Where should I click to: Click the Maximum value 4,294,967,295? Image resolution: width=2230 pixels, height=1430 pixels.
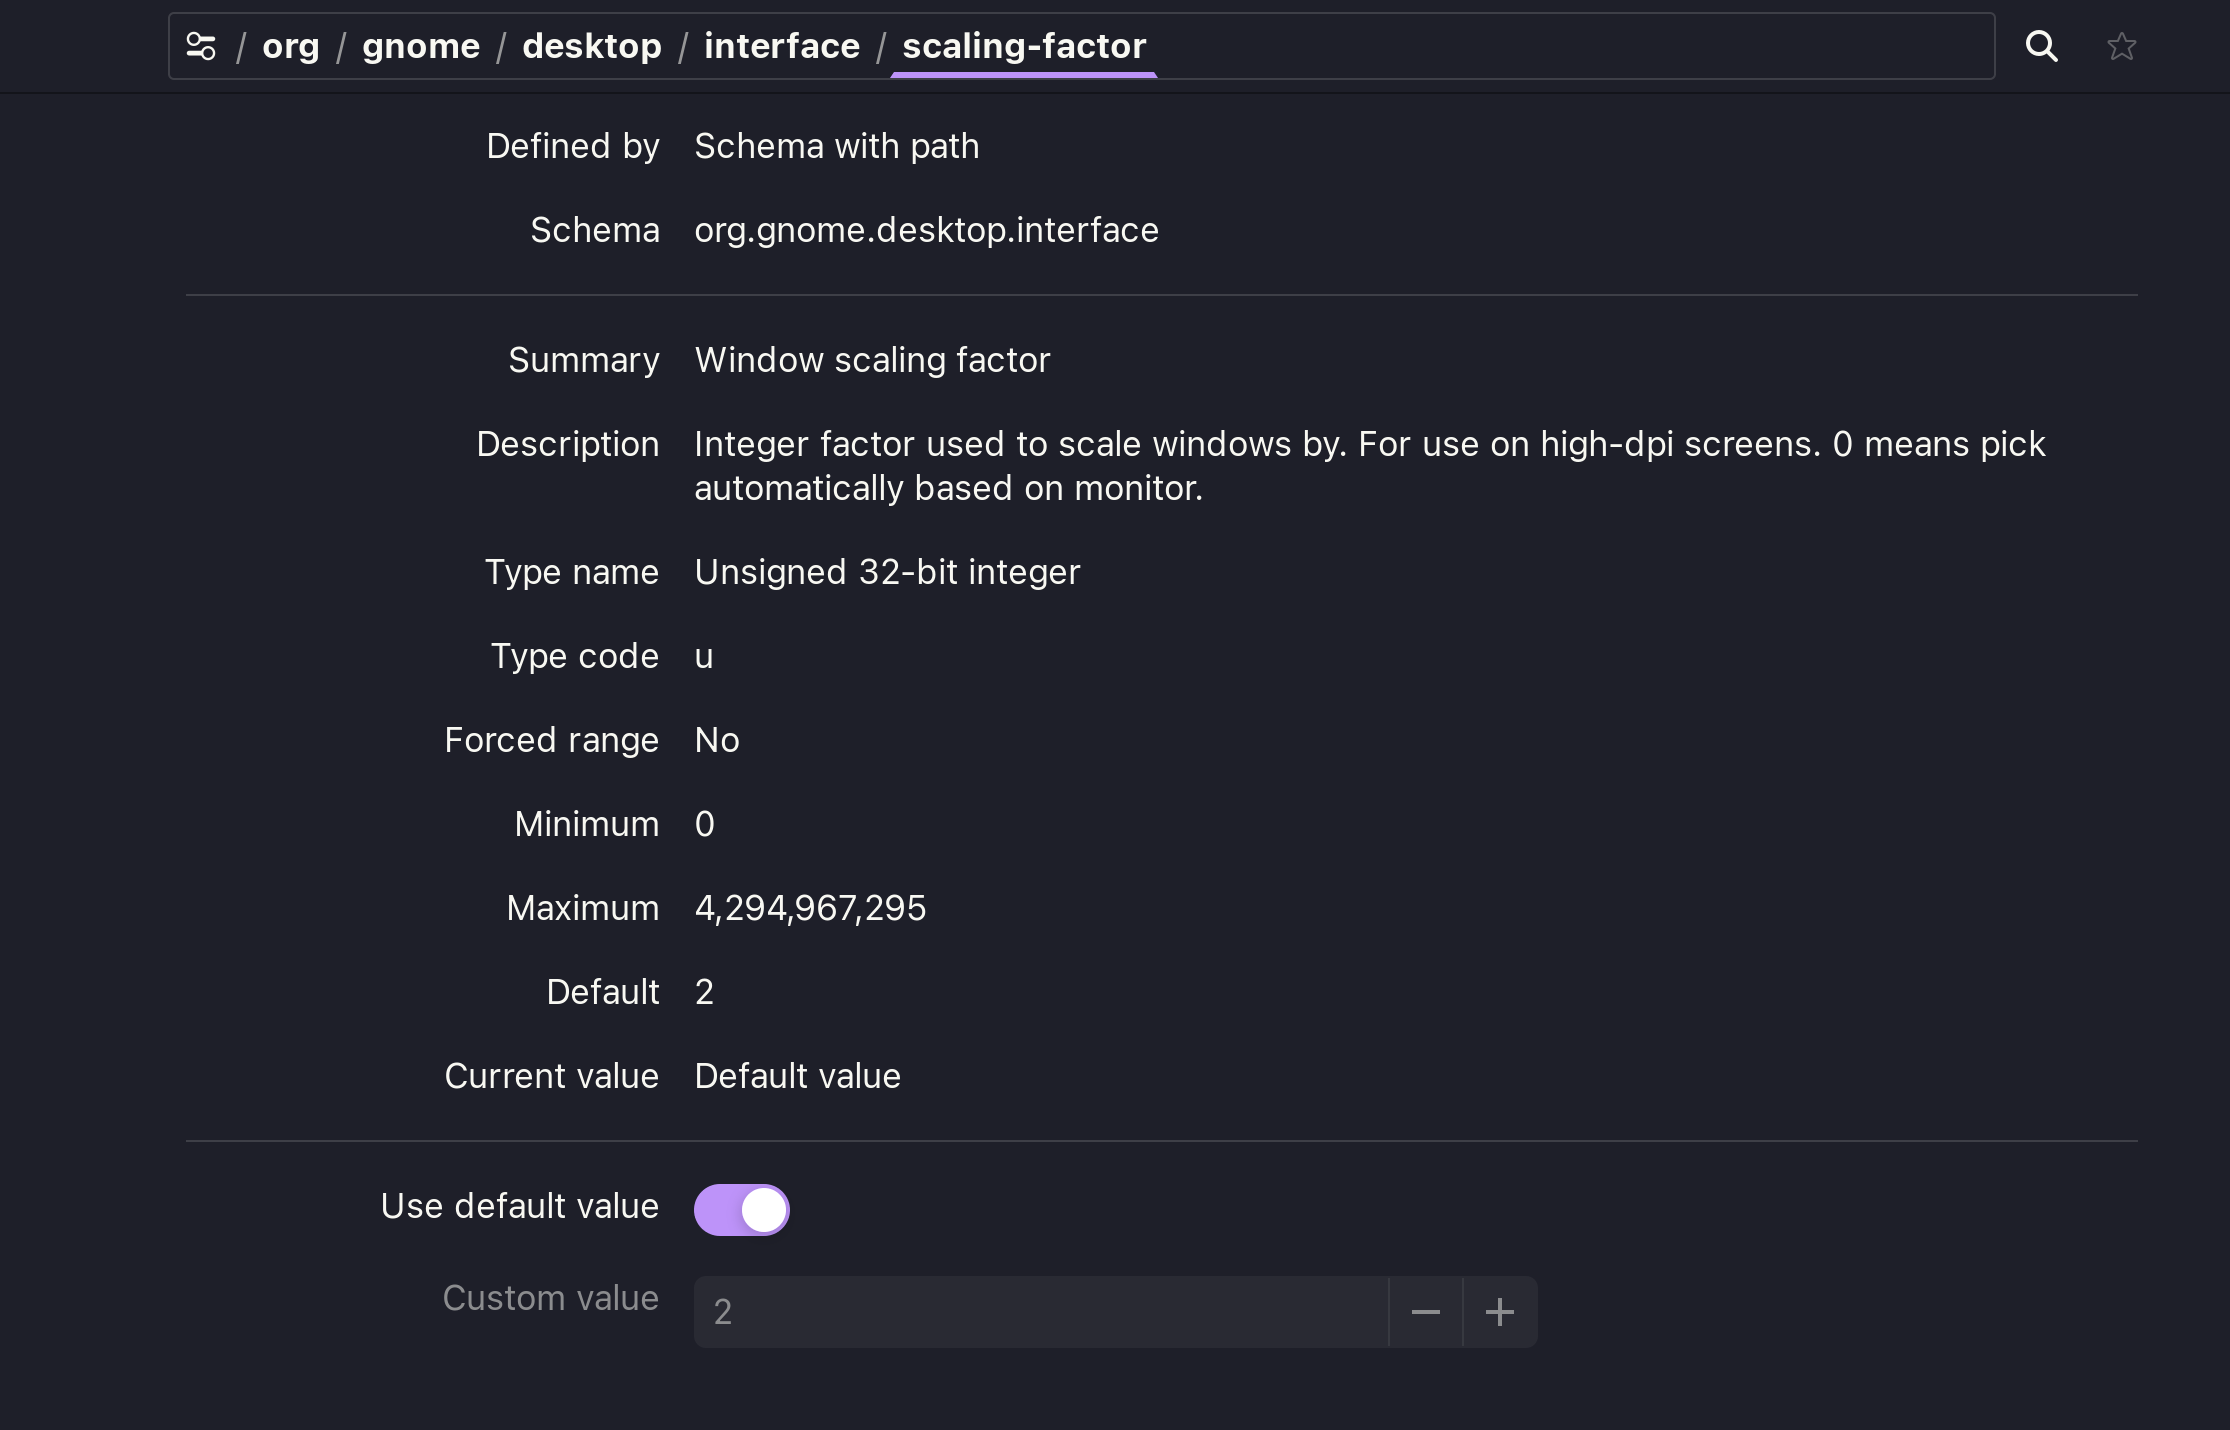click(810, 908)
